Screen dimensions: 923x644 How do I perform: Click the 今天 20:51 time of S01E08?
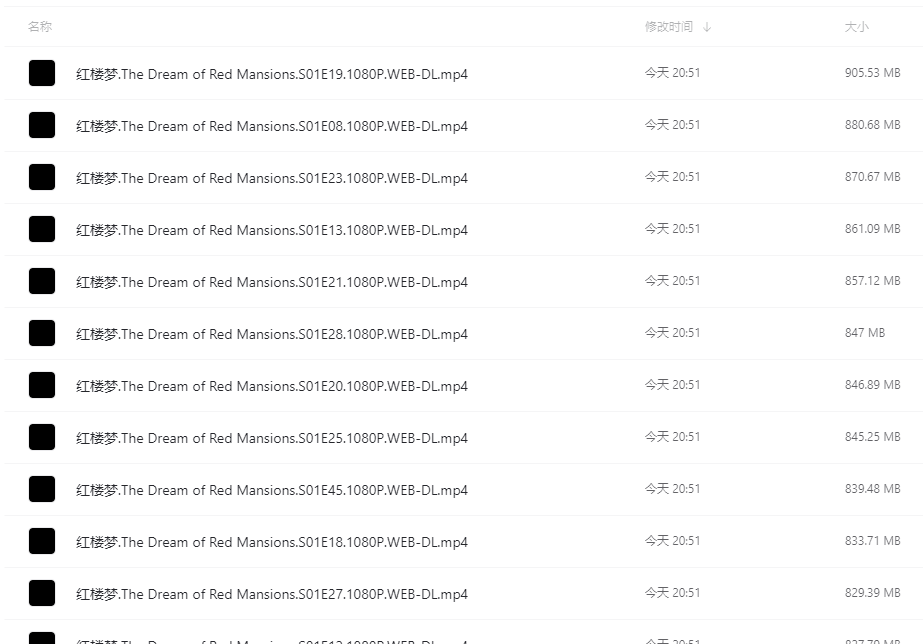(x=672, y=125)
